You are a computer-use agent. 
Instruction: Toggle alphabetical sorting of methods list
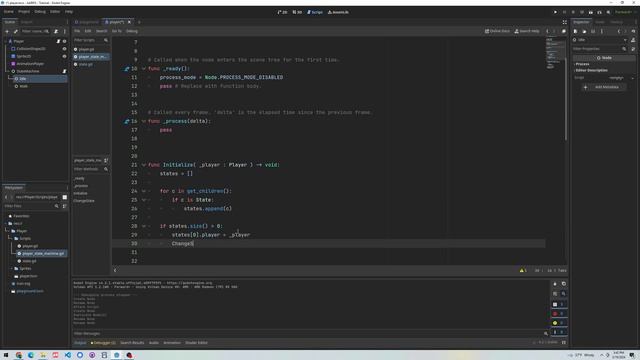click(106, 160)
